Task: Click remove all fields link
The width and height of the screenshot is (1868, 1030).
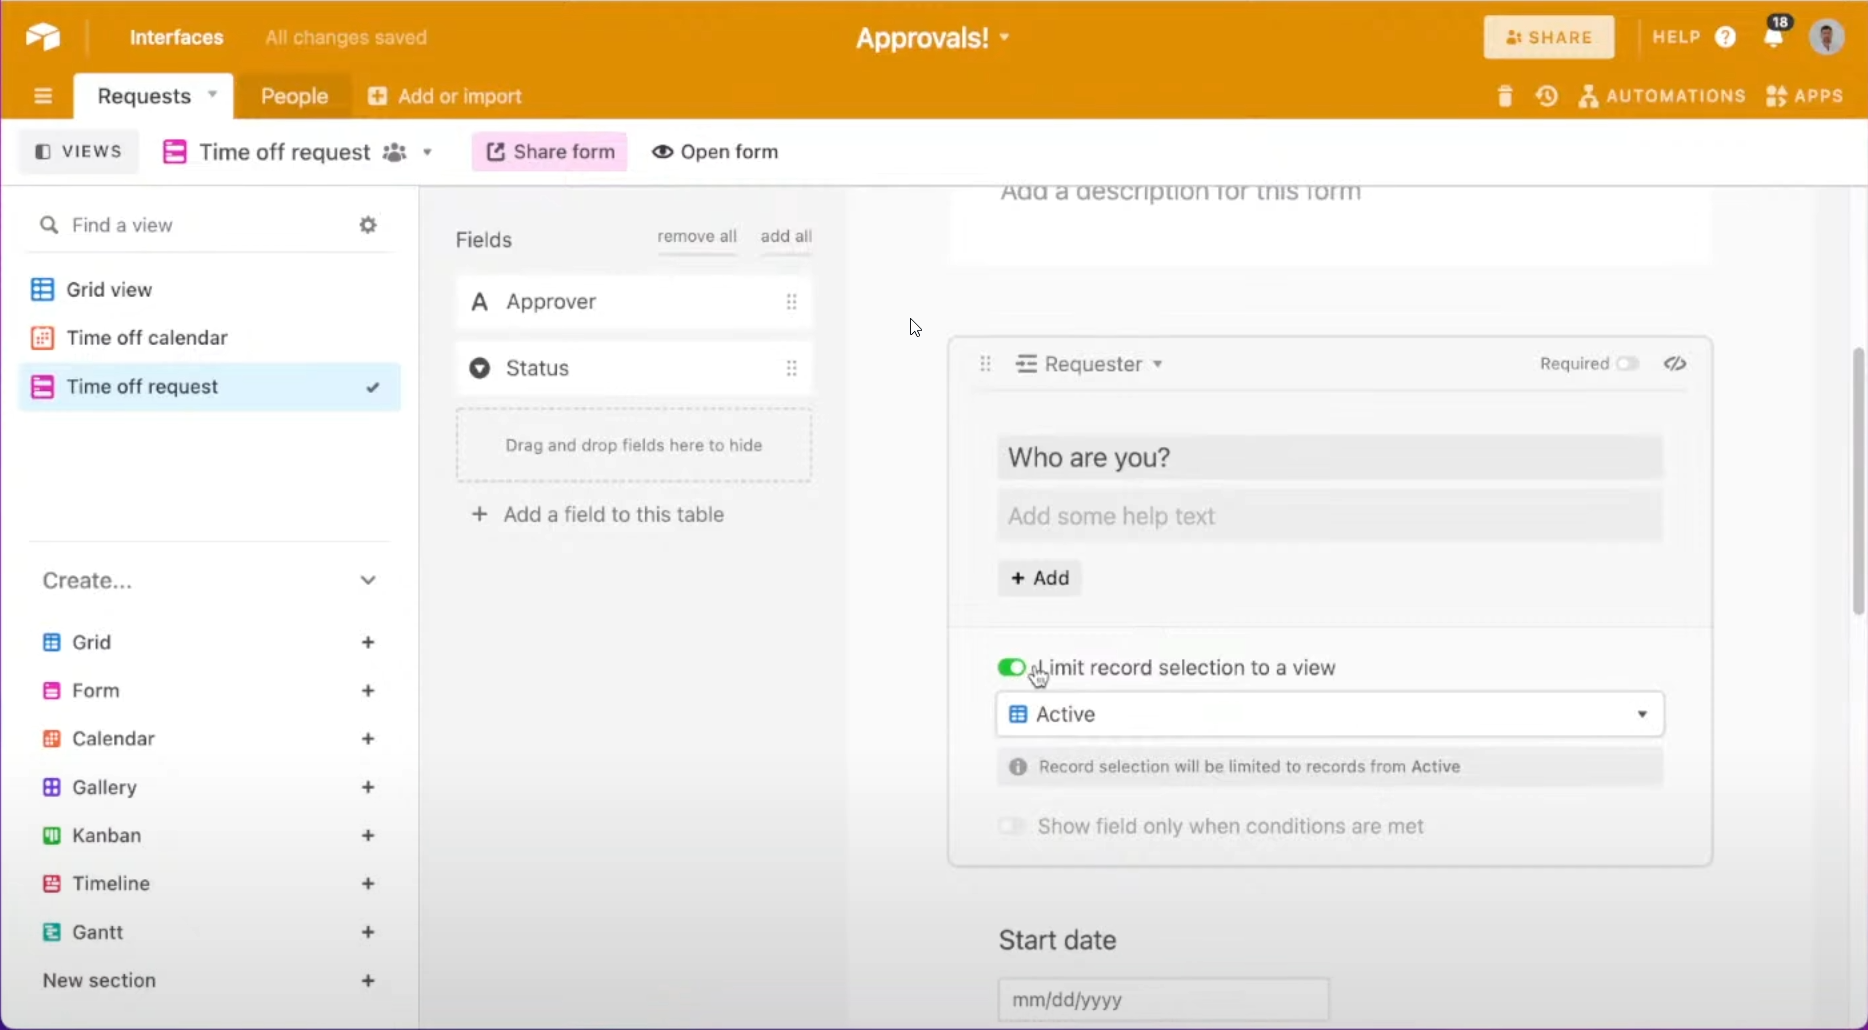Action: (x=697, y=236)
